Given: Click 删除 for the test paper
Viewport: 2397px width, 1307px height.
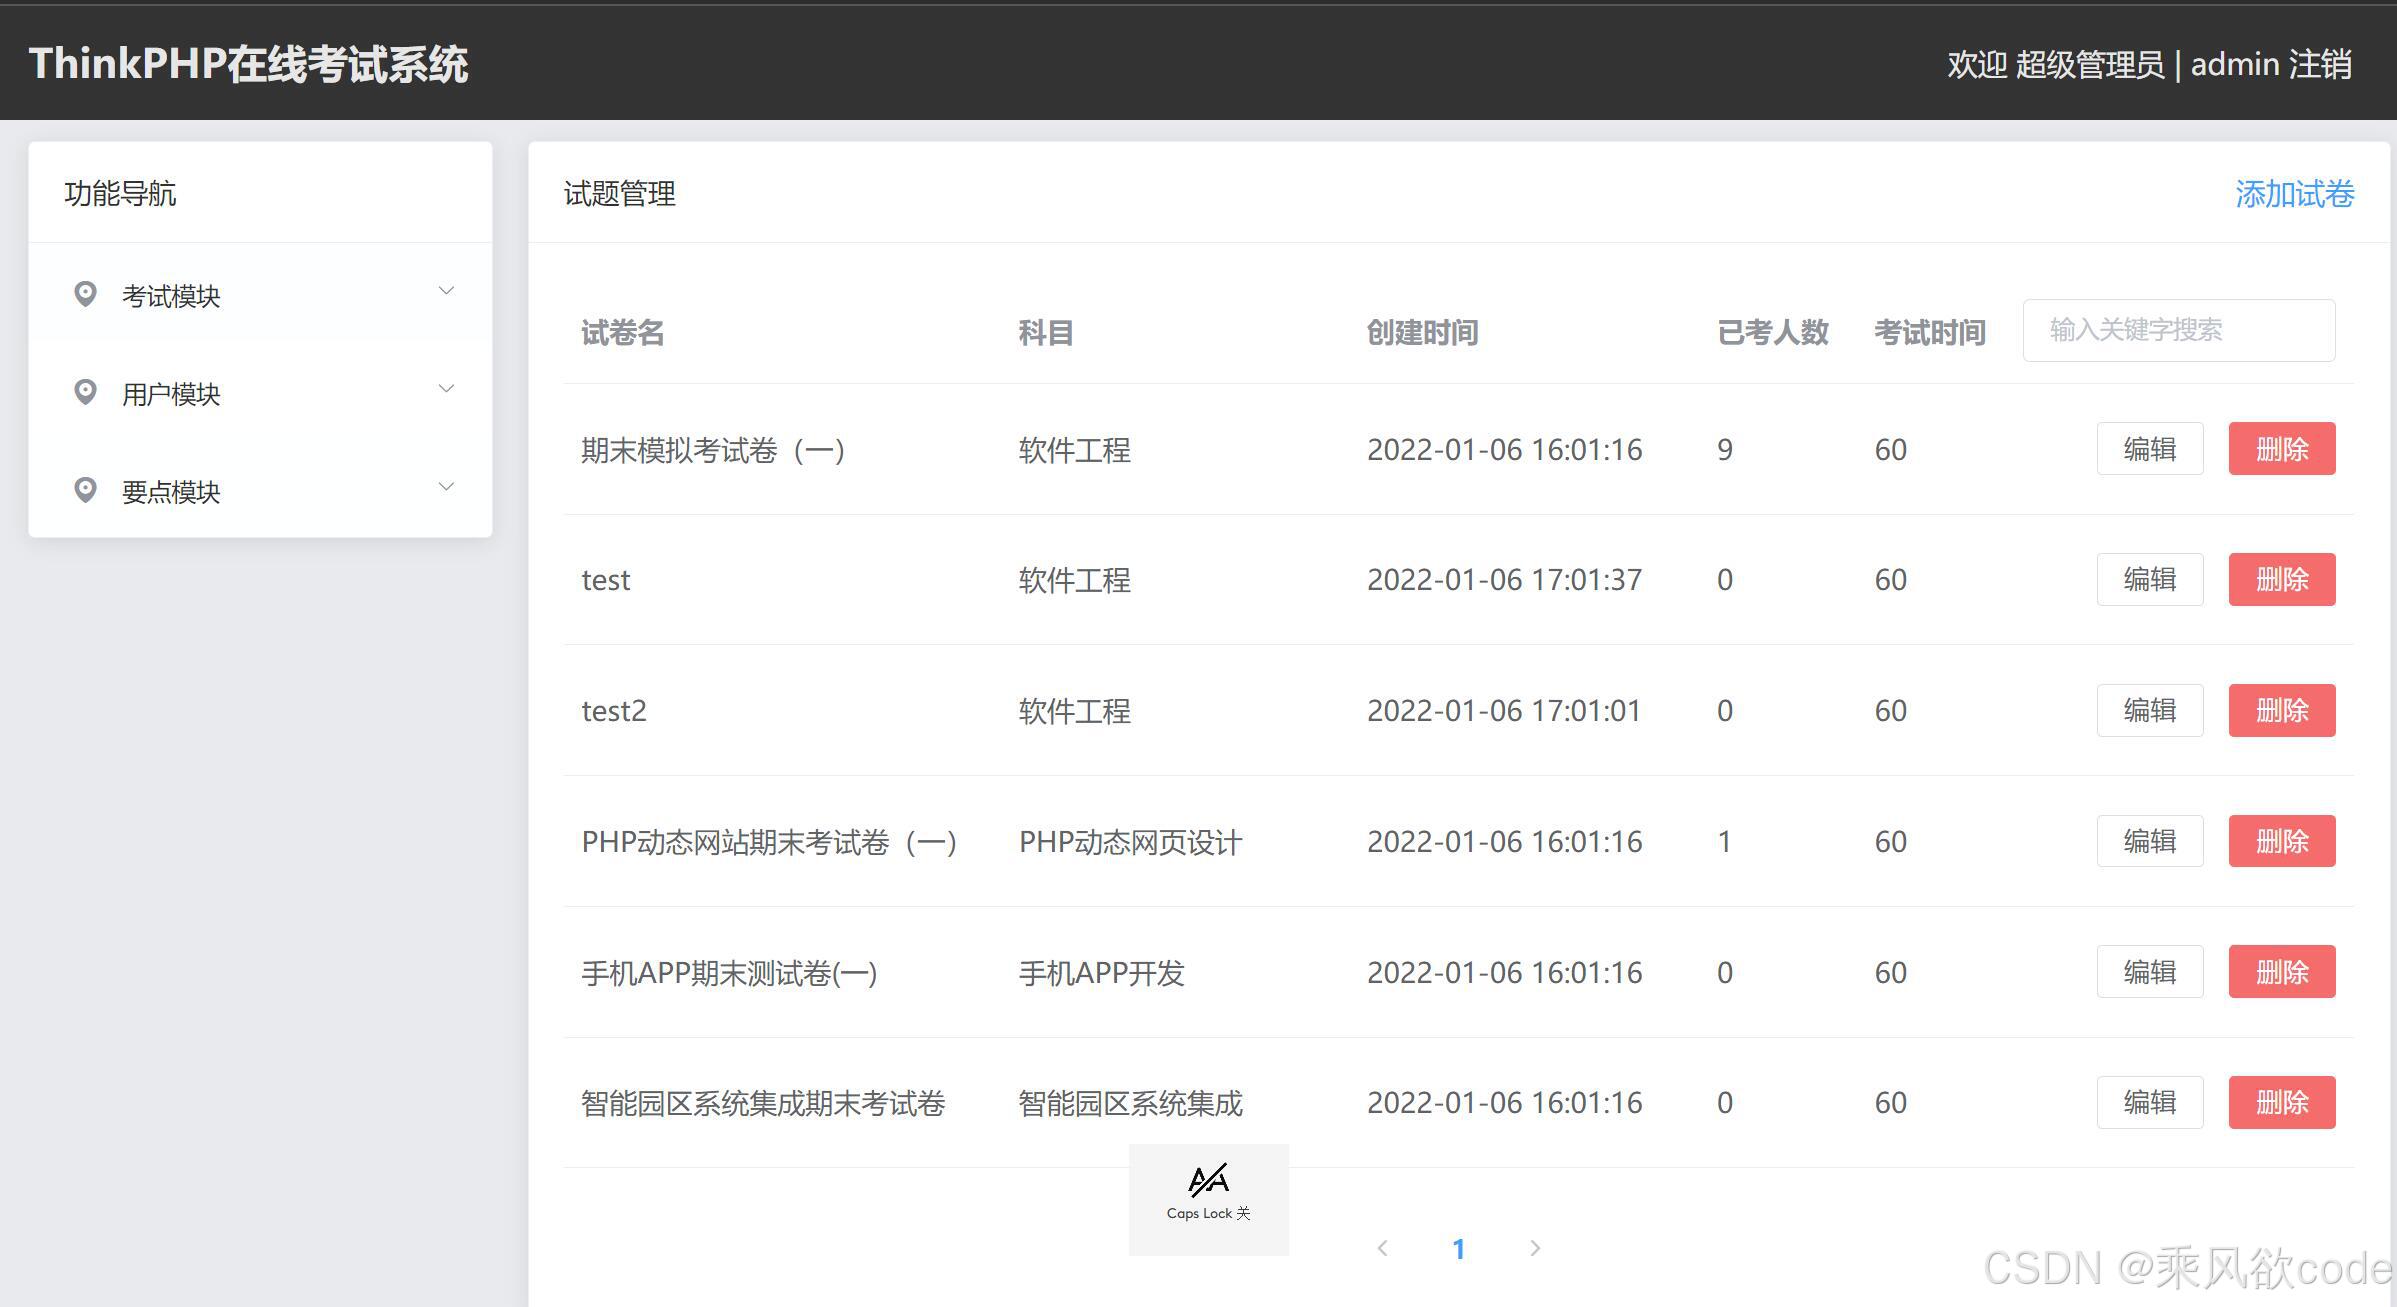Looking at the screenshot, I should point(2281,579).
